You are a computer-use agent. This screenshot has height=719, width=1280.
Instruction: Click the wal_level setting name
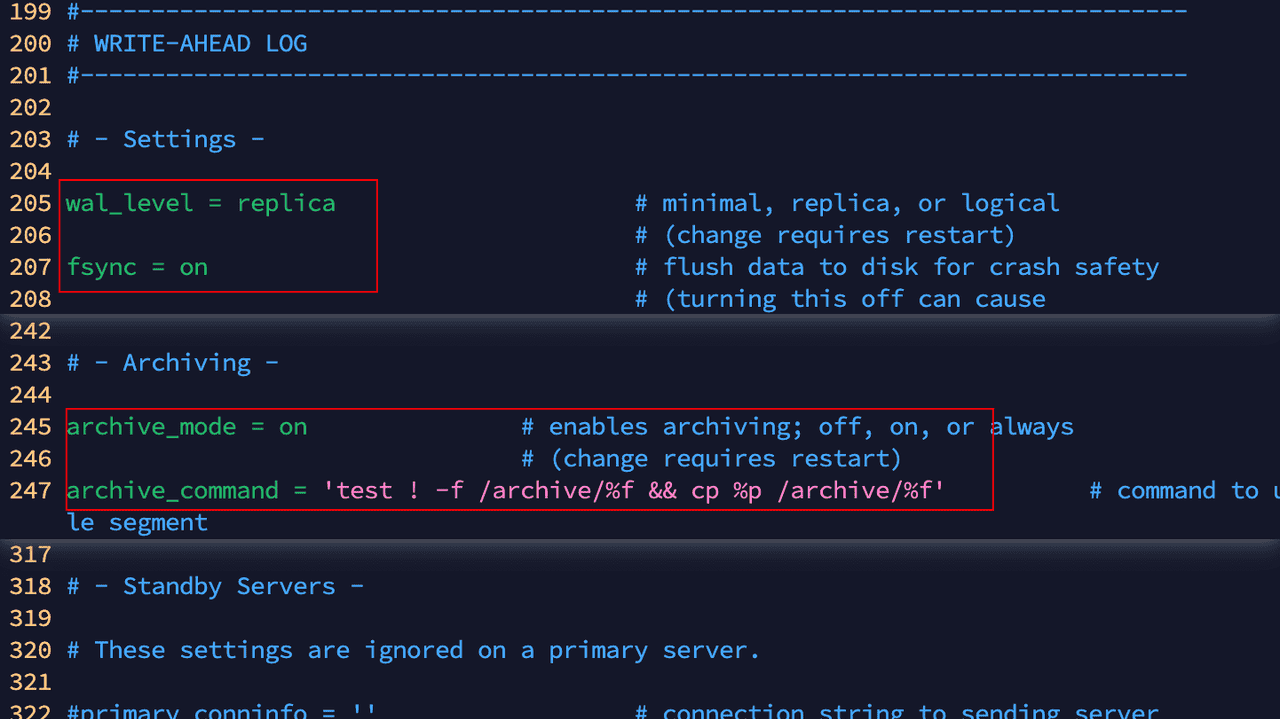(x=128, y=203)
